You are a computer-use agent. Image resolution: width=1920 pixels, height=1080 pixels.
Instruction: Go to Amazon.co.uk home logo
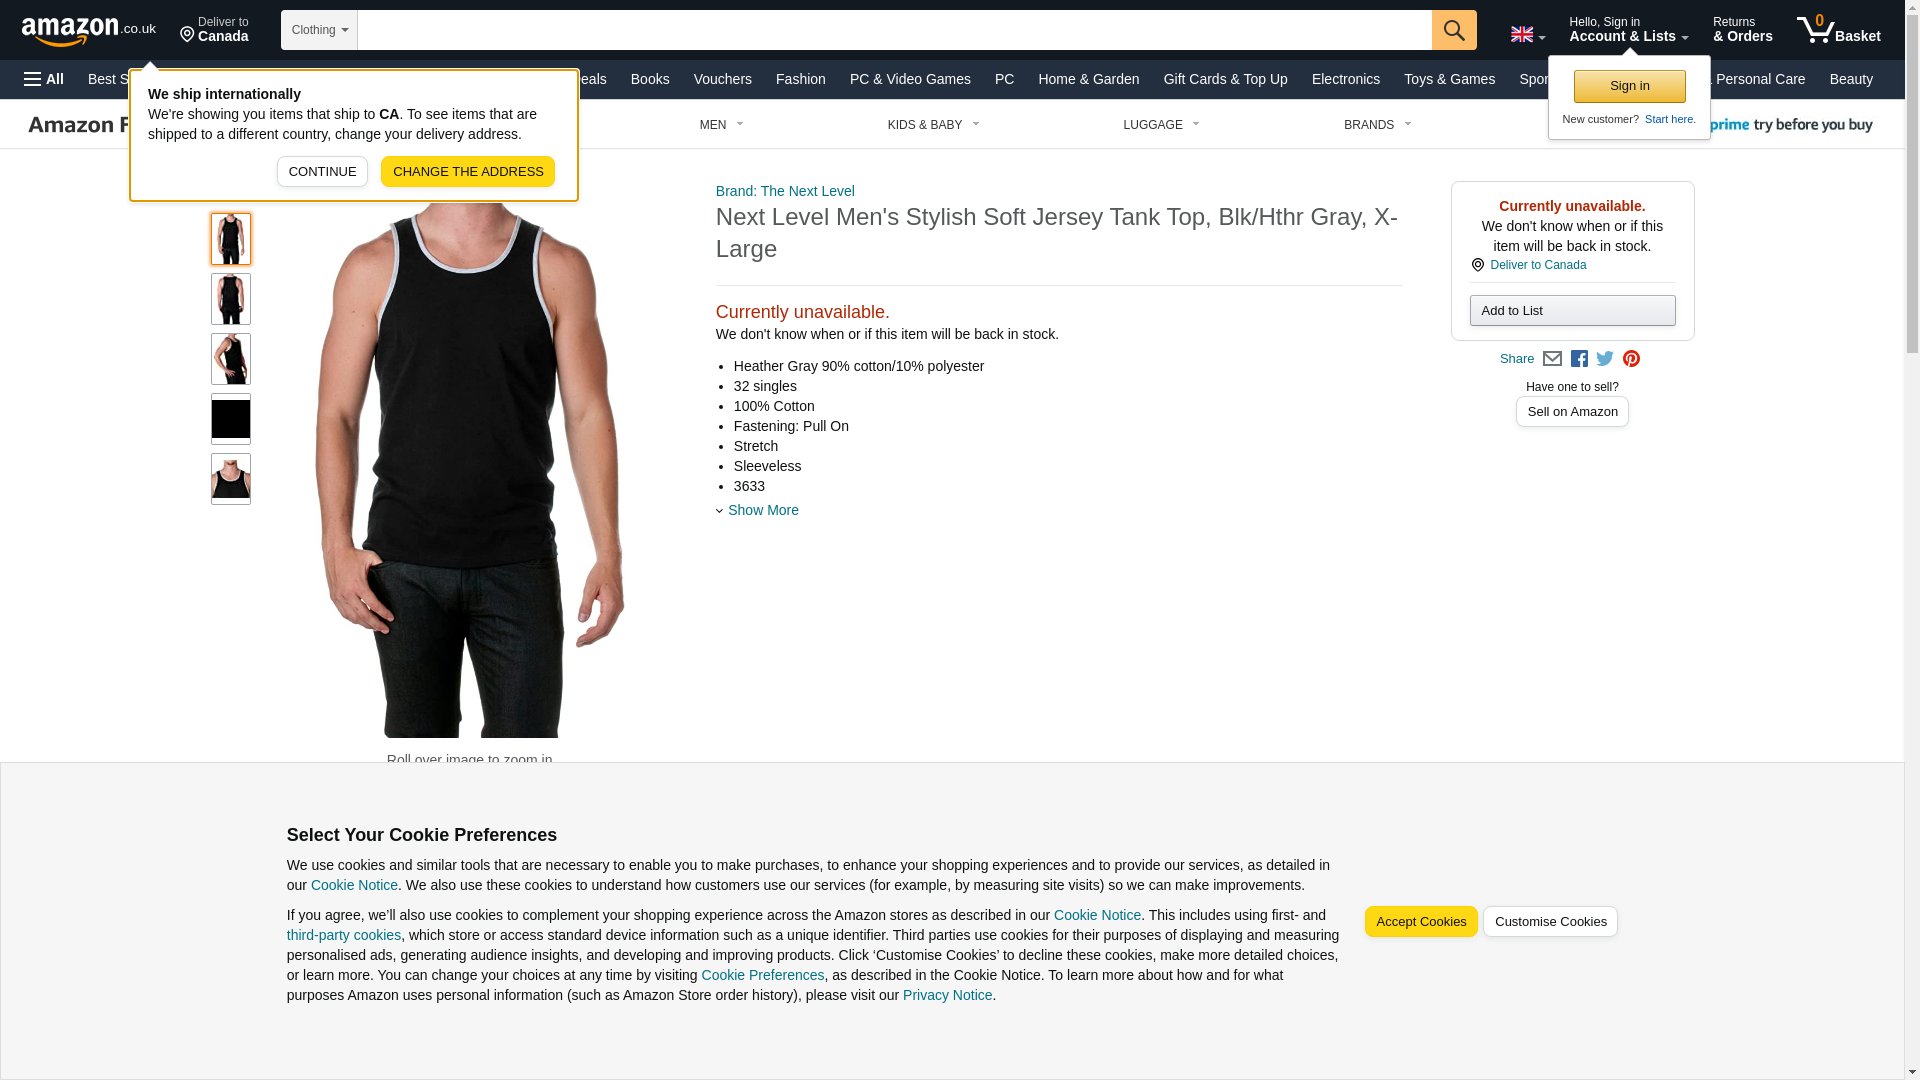tap(89, 30)
